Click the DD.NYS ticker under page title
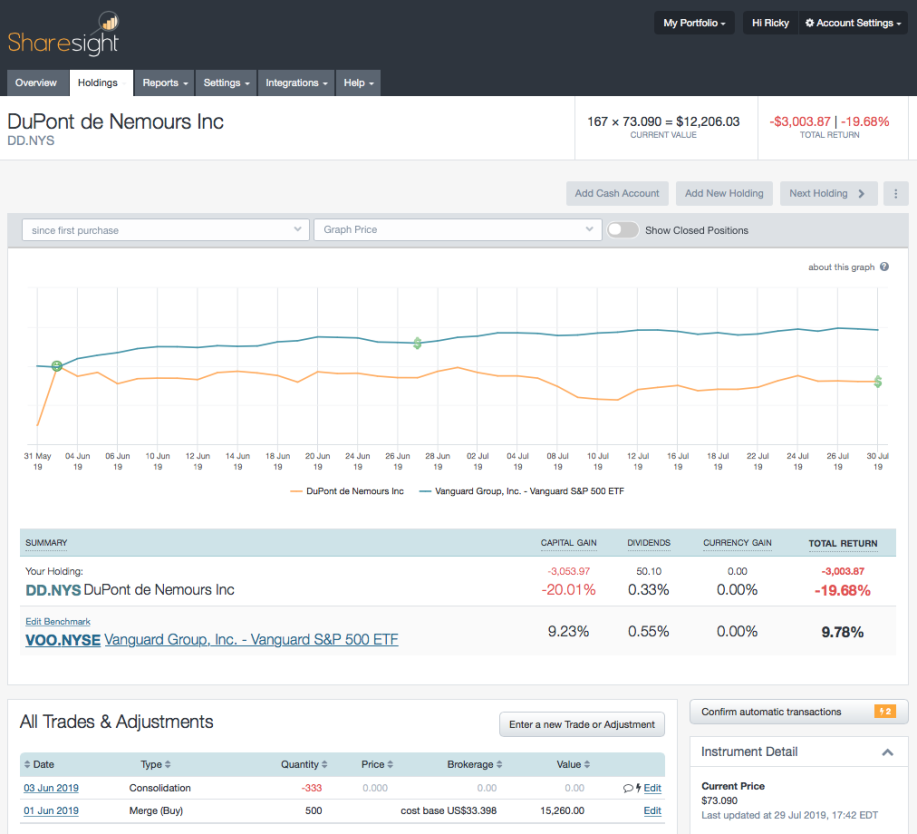917x834 pixels. pyautogui.click(x=30, y=141)
